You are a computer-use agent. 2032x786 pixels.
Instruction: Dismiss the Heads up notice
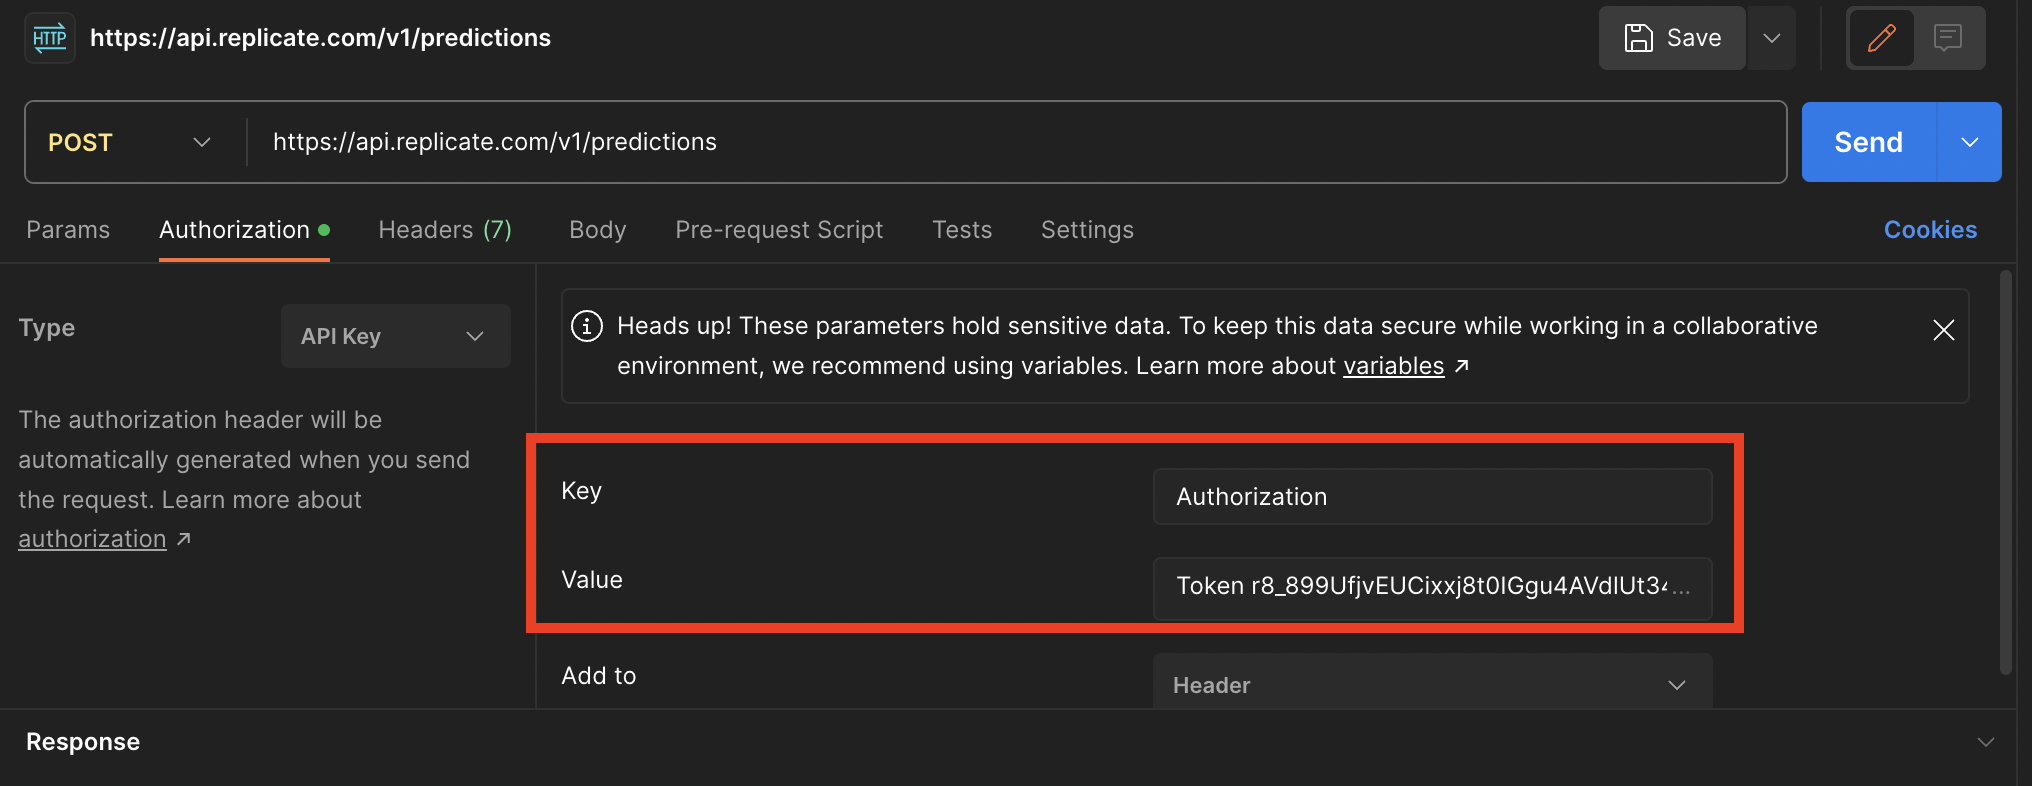1943,330
